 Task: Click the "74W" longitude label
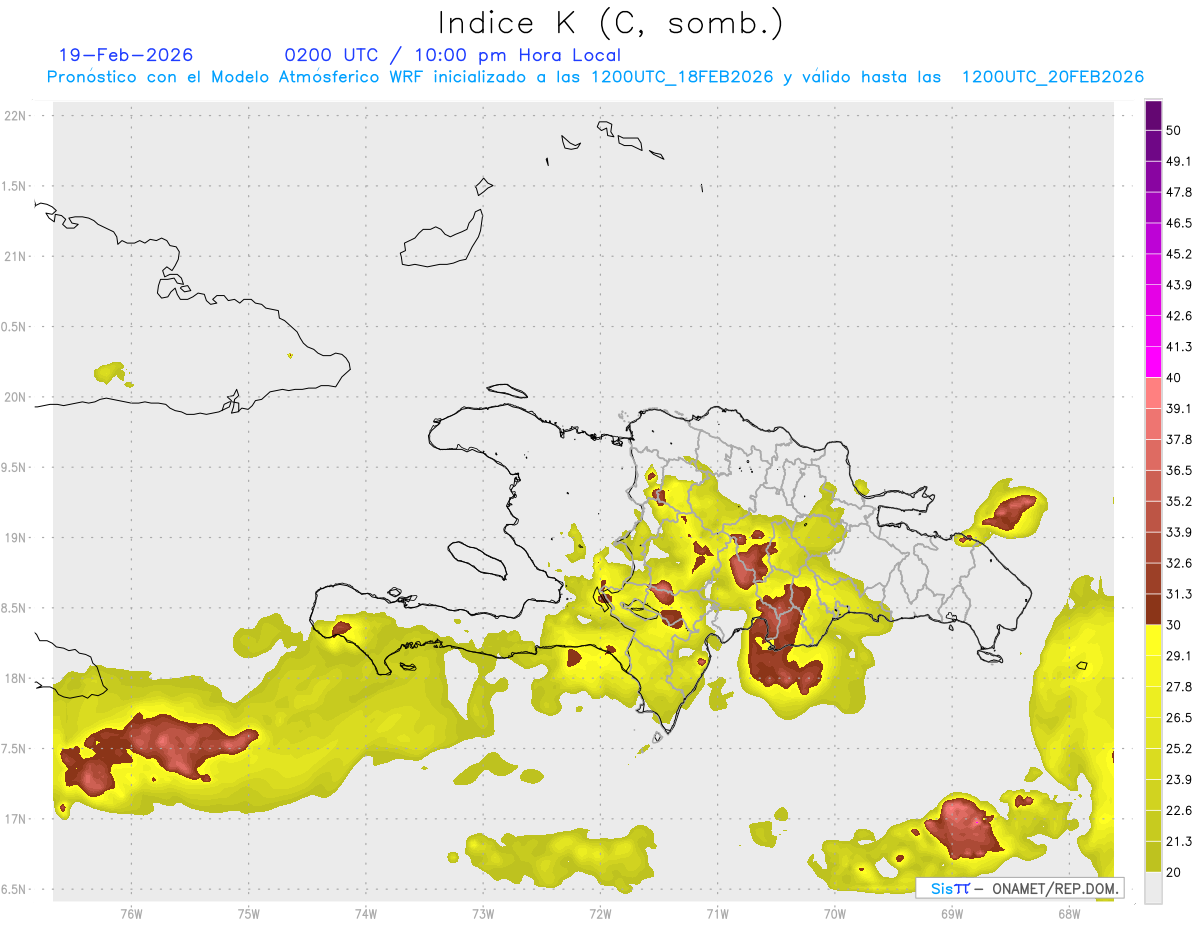click(366, 914)
